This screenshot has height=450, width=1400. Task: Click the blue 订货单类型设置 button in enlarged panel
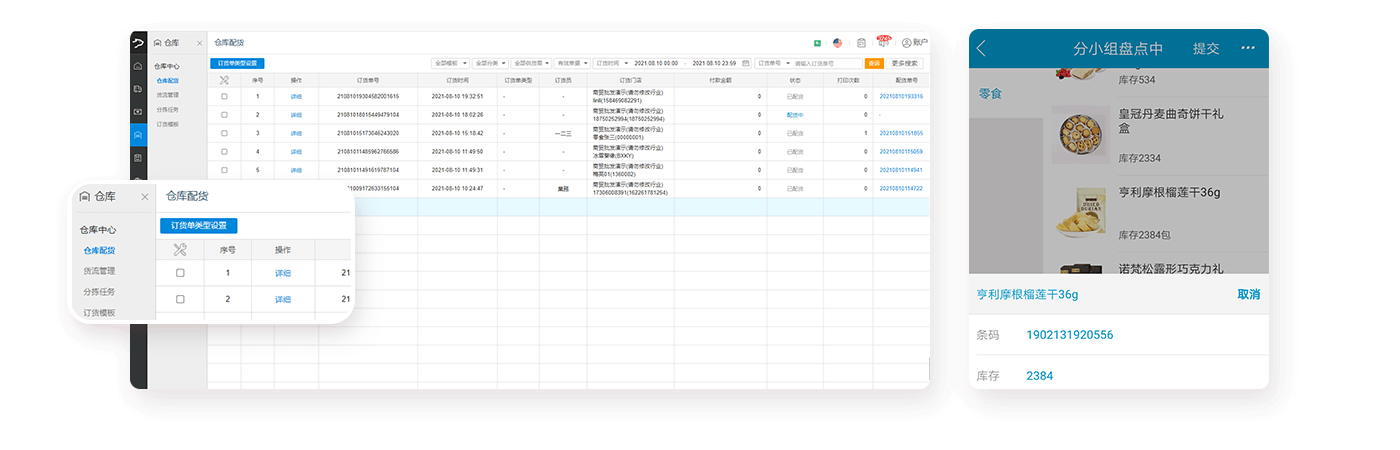[x=198, y=226]
